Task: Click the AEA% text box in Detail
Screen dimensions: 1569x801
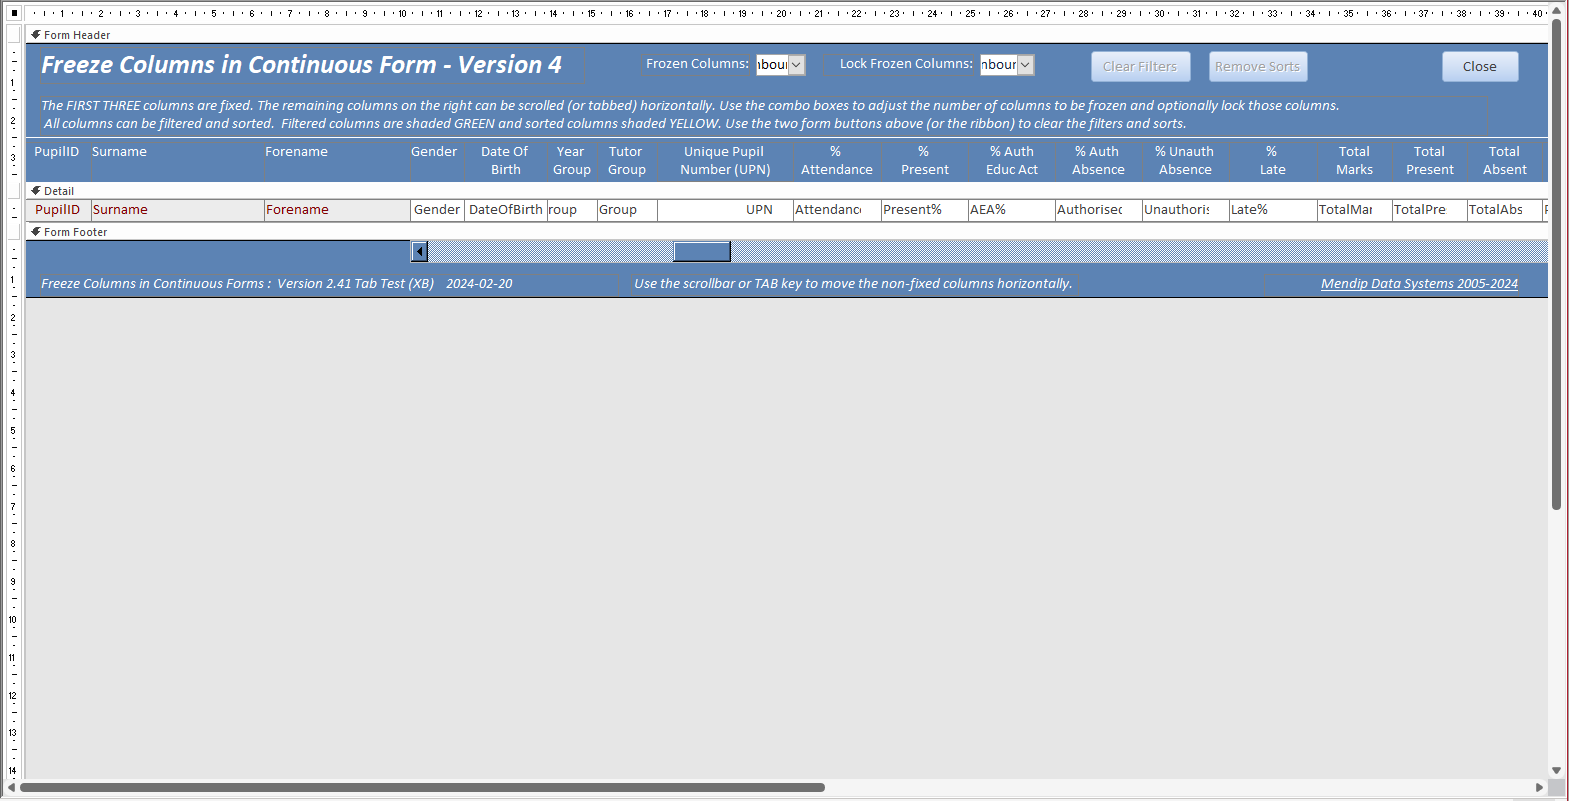Action: 1011,210
